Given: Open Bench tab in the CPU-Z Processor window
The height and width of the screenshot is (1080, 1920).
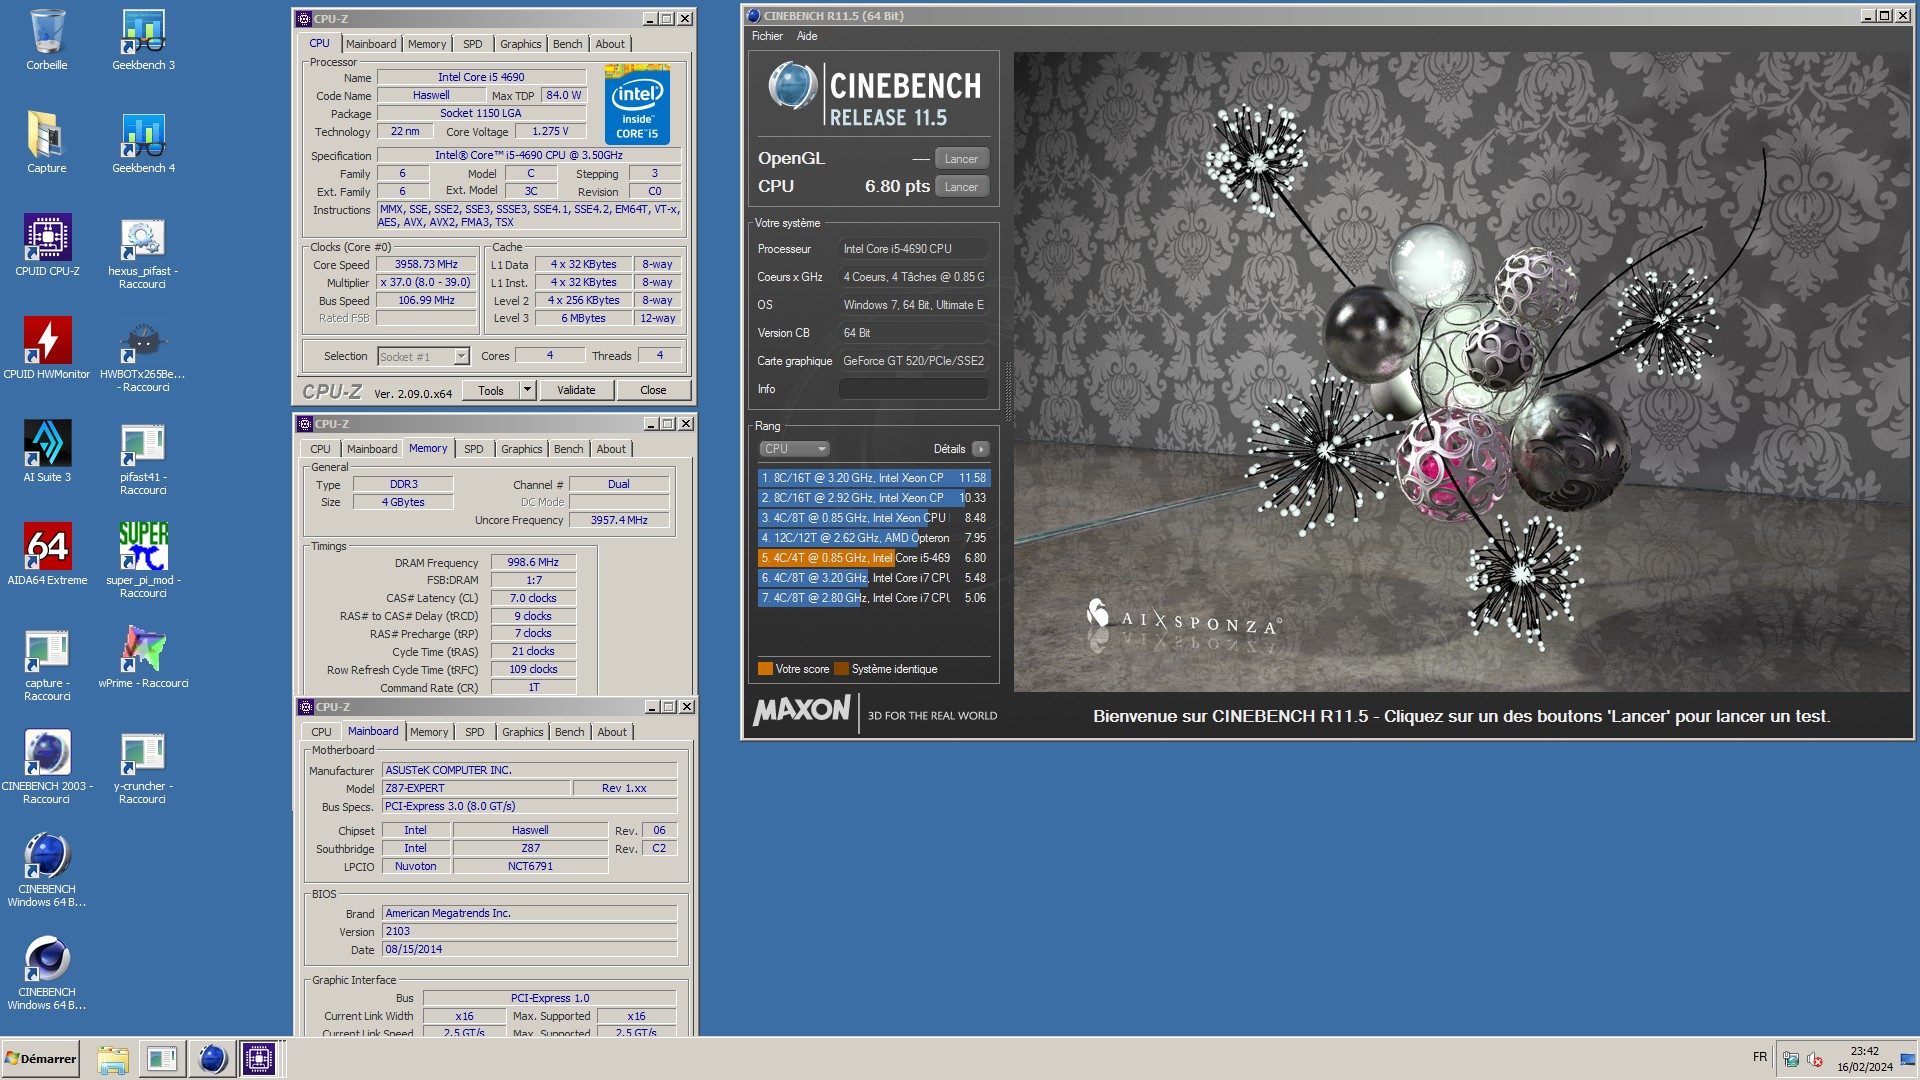Looking at the screenshot, I should [567, 44].
